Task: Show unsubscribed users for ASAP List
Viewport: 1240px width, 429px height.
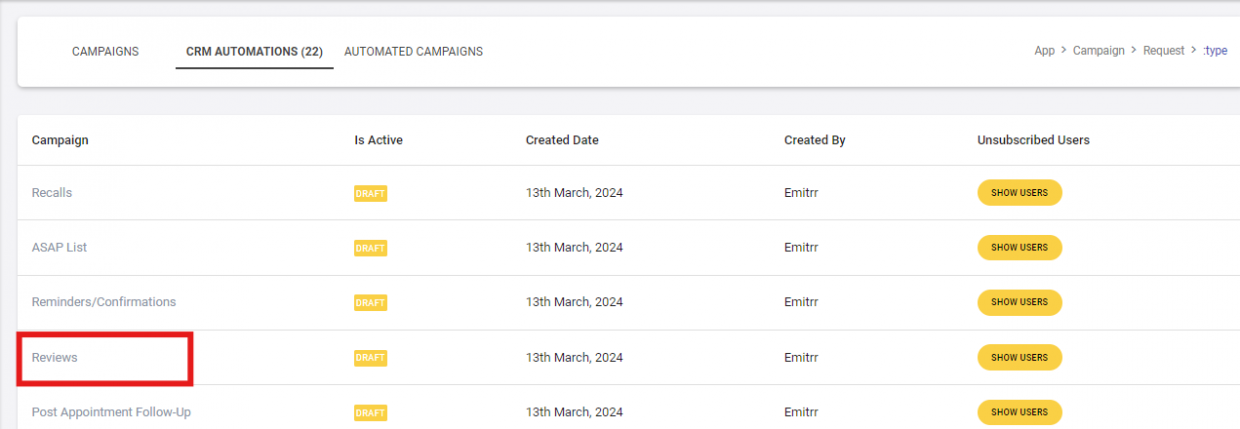Action: pyautogui.click(x=1019, y=247)
